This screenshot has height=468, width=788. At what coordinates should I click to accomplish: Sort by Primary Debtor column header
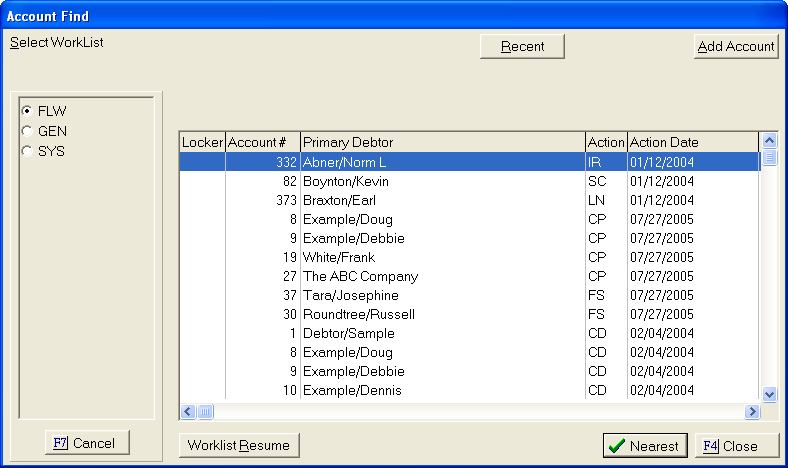click(x=442, y=142)
